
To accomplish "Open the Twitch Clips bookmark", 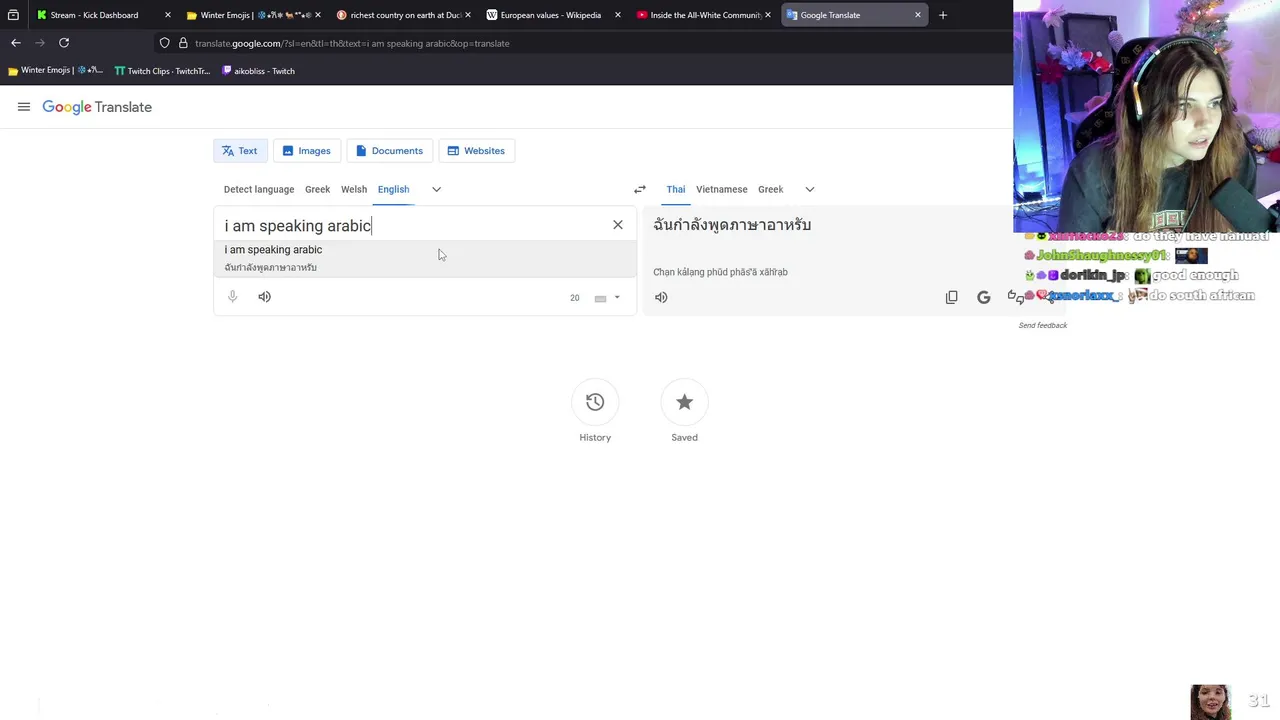I will point(162,71).
